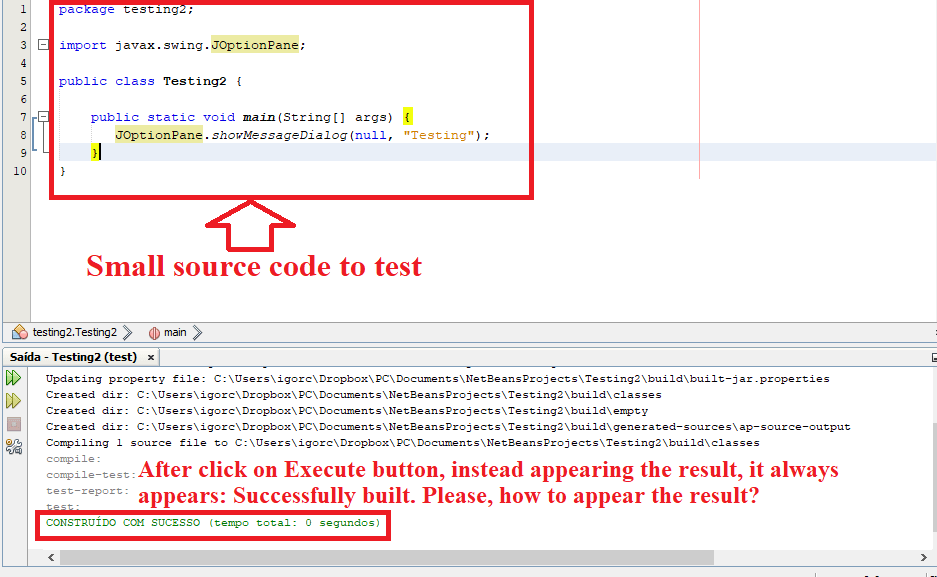The height and width of the screenshot is (577, 937).
Task: Expand the chevron after testing2.Testing2 breadcrumb
Action: (127, 333)
